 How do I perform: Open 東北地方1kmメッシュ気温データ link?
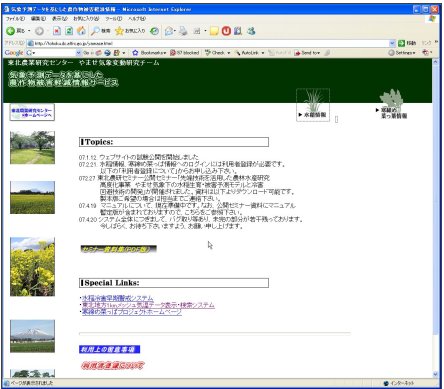148,305
